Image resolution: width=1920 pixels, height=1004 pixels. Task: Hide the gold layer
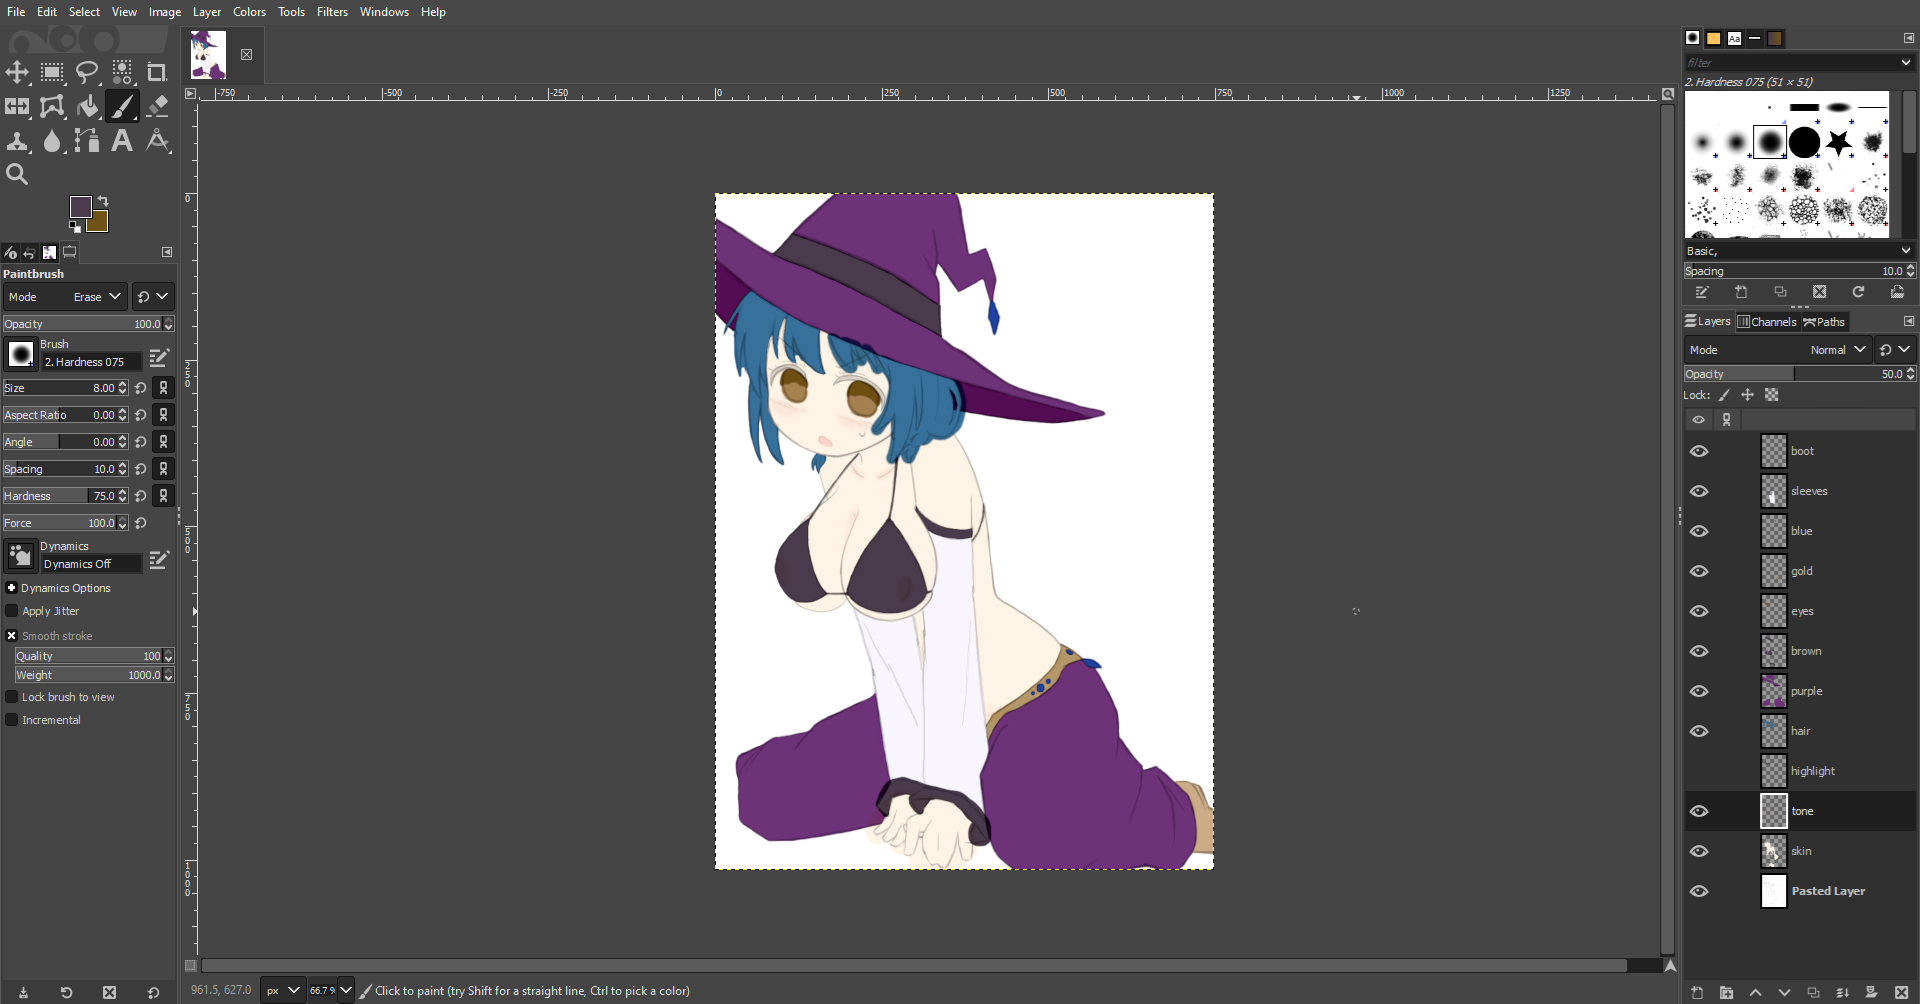click(1699, 571)
